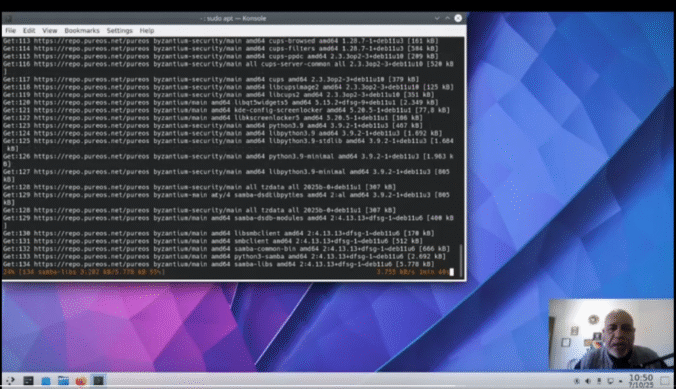Click the Get:124 libpython3.9 line
The height and width of the screenshot is (389, 676).
[222, 133]
